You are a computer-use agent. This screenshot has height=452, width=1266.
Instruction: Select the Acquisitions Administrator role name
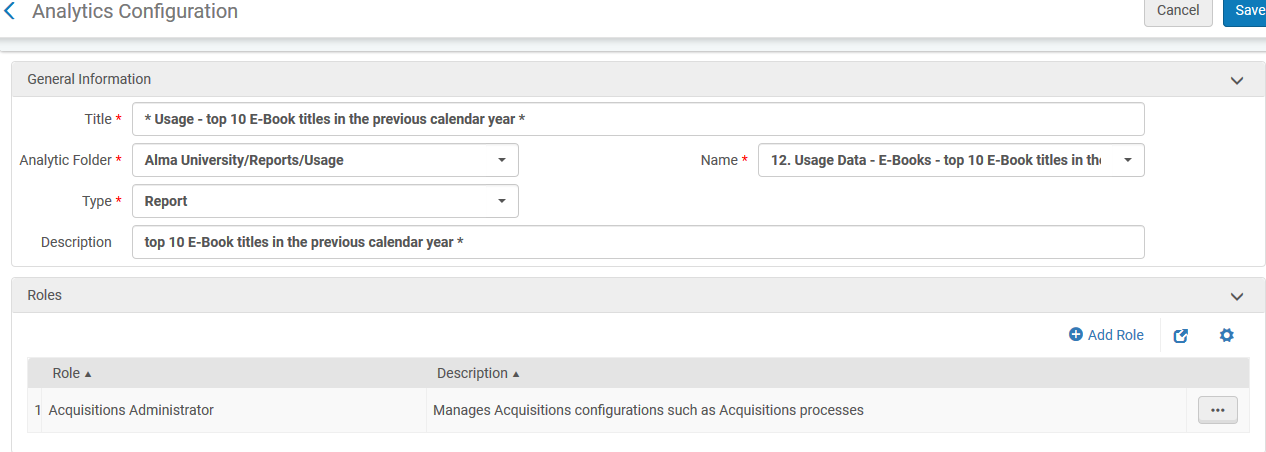[x=131, y=410]
